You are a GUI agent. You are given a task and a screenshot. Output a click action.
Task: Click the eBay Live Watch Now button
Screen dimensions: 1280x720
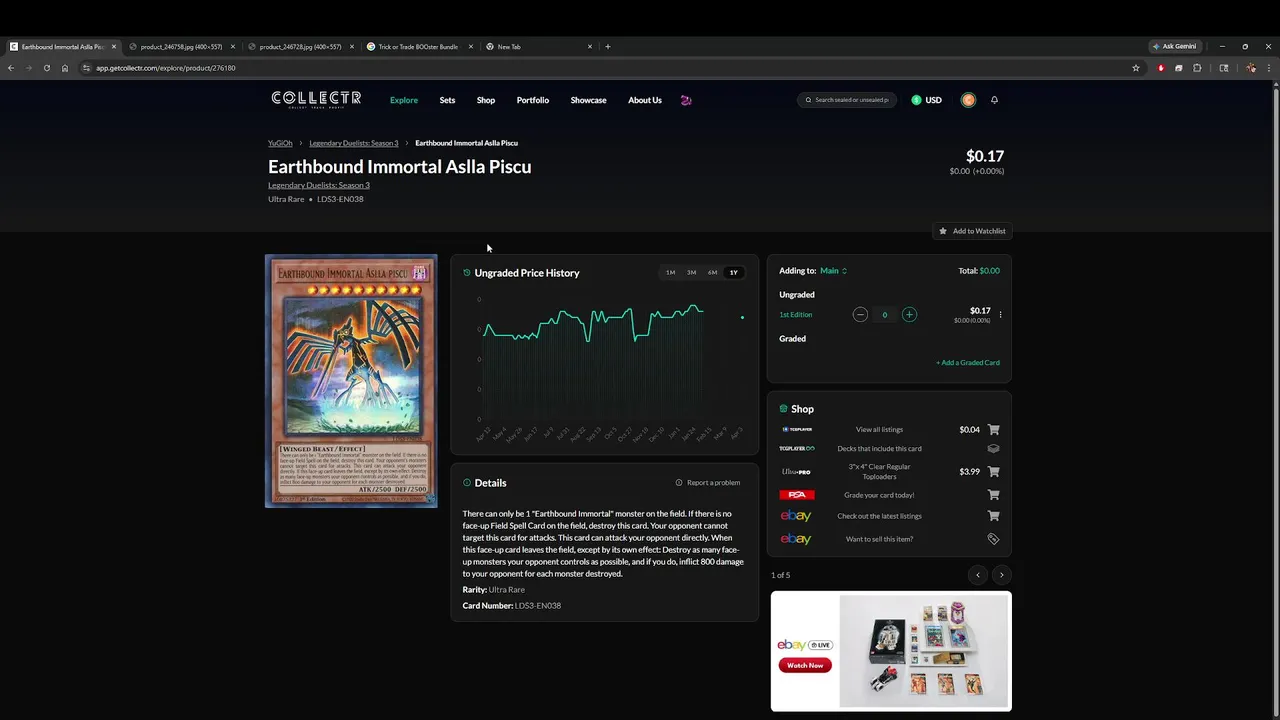(x=805, y=665)
